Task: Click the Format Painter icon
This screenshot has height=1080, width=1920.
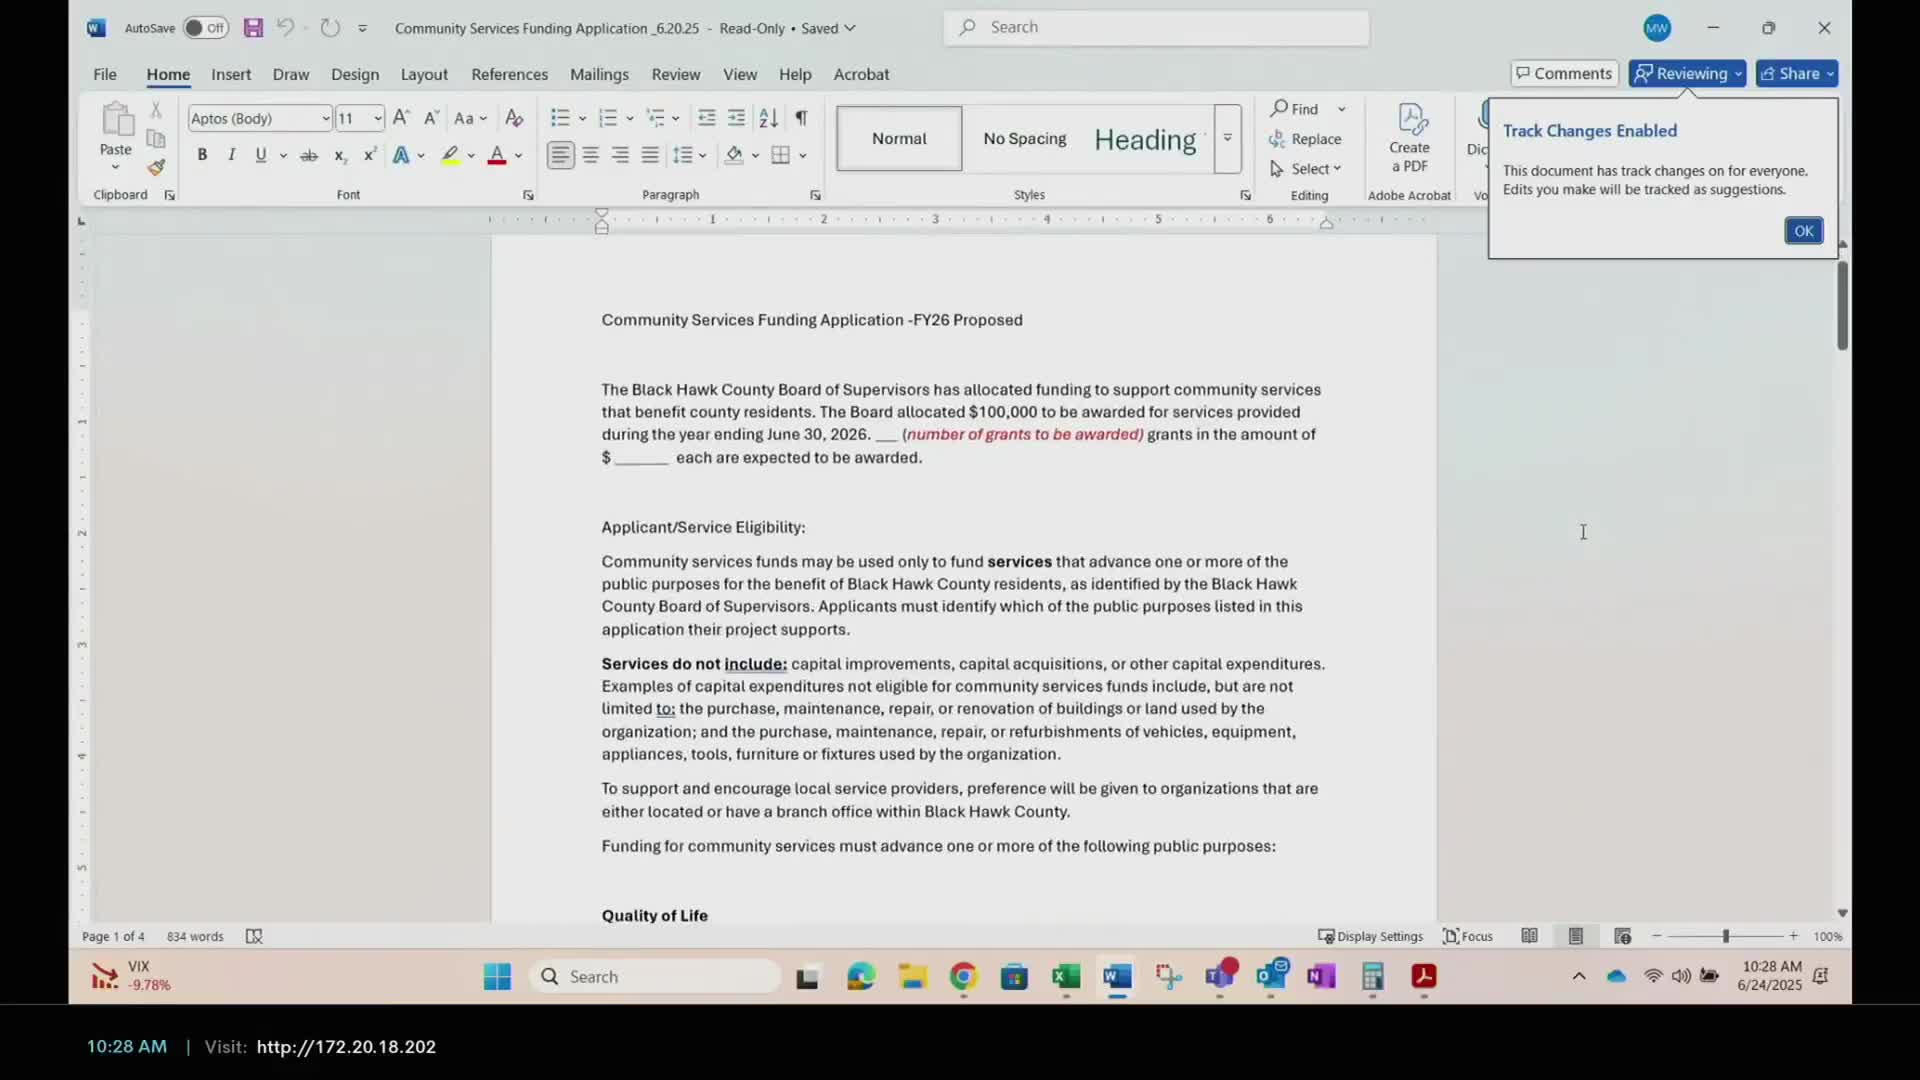Action: point(156,168)
